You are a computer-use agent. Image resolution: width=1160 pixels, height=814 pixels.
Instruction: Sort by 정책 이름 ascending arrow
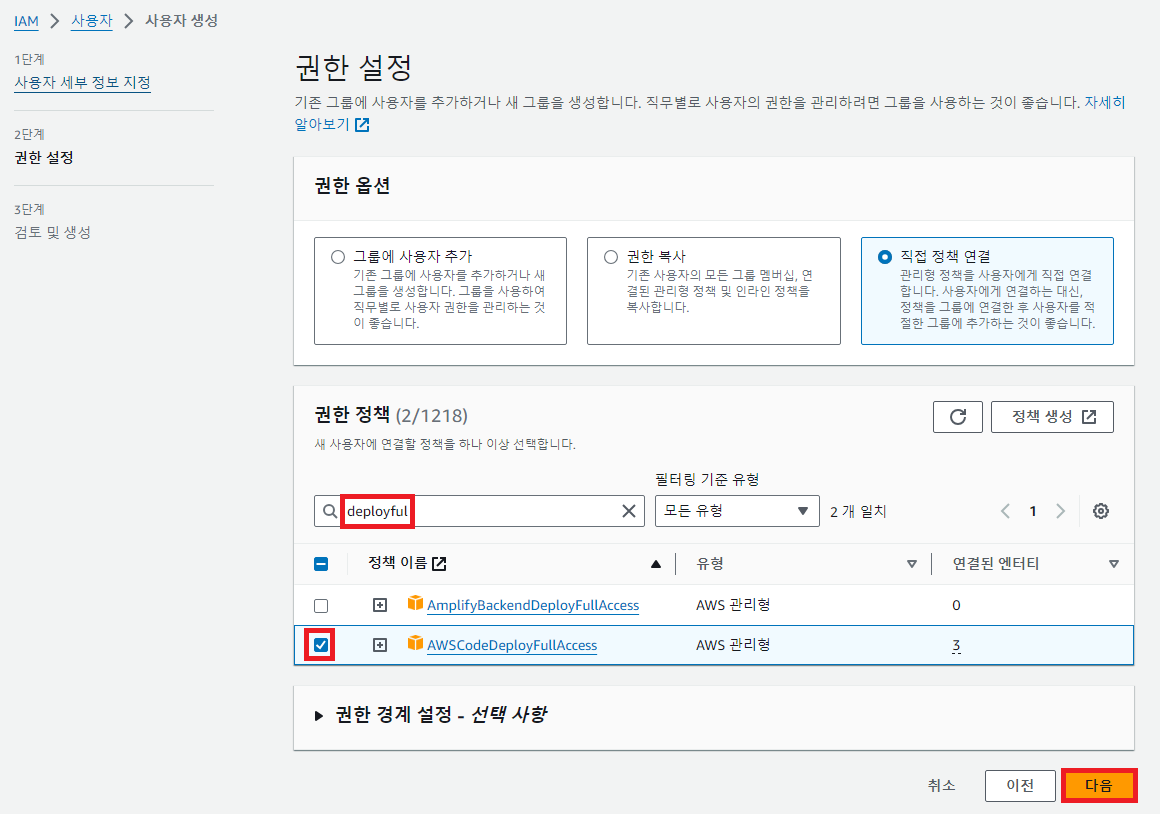(x=655, y=564)
